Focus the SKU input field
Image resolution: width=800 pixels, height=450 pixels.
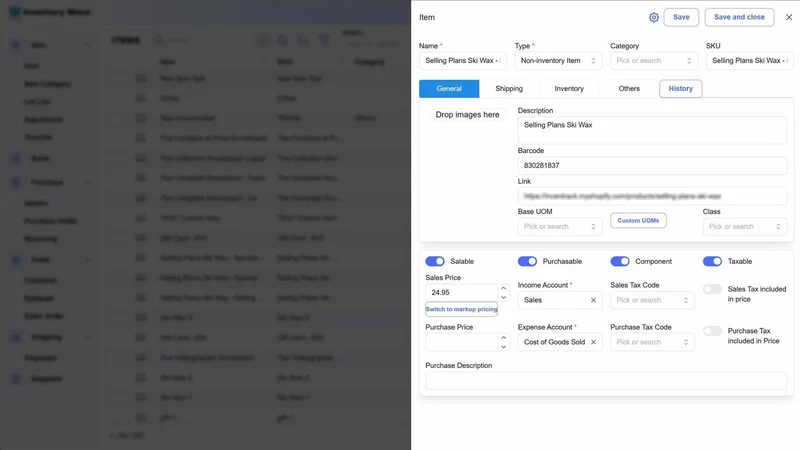[x=749, y=61]
